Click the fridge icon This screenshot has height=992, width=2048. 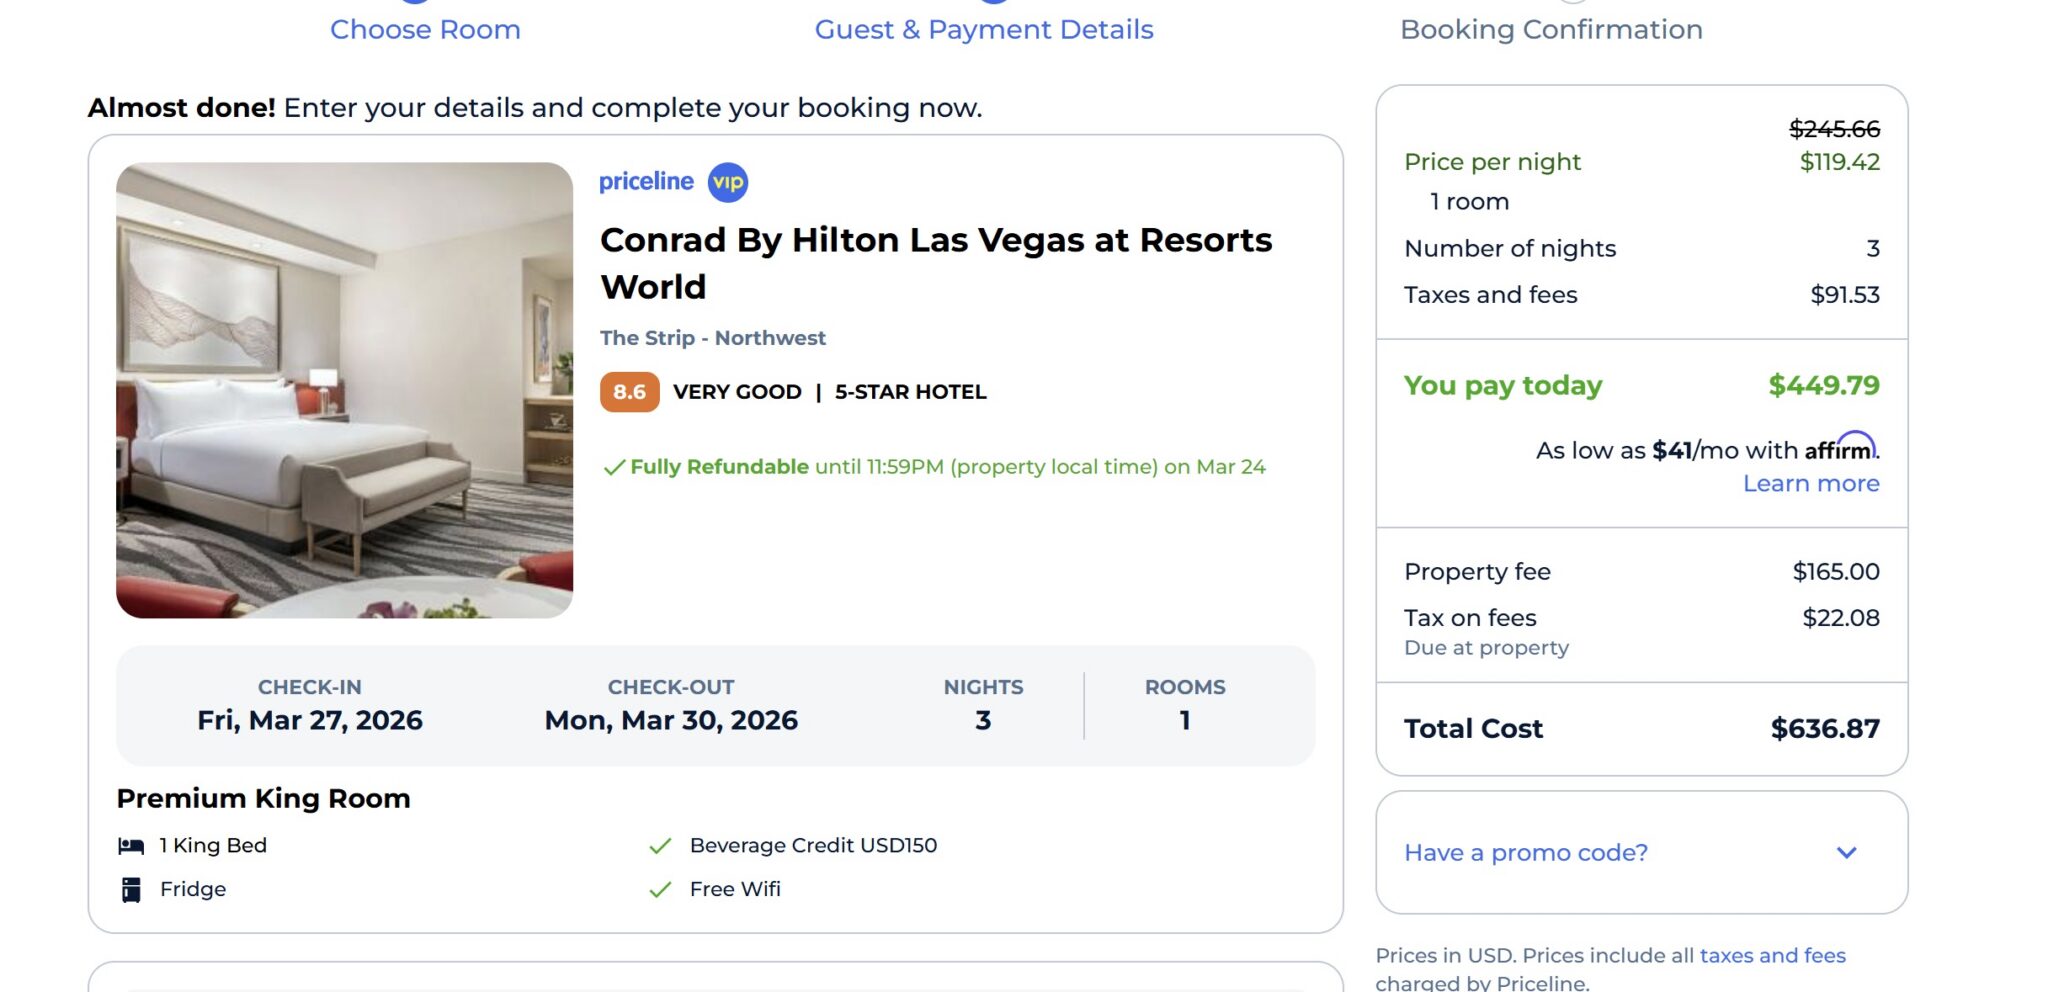[131, 889]
